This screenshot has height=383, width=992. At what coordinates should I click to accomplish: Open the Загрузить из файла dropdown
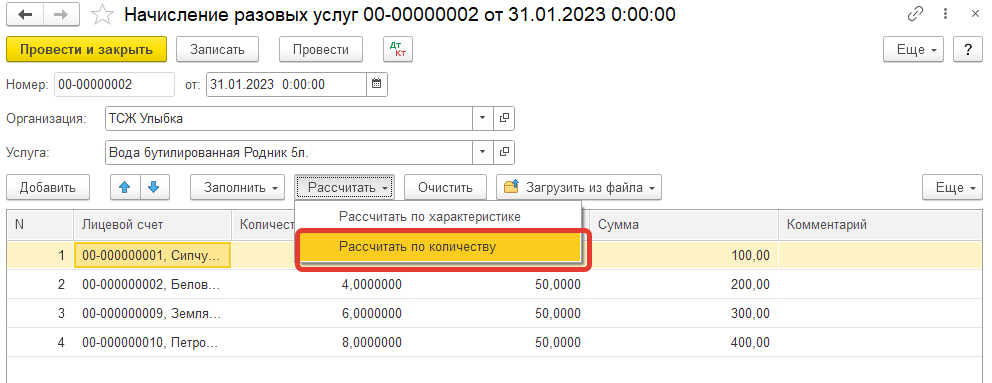tap(579, 187)
